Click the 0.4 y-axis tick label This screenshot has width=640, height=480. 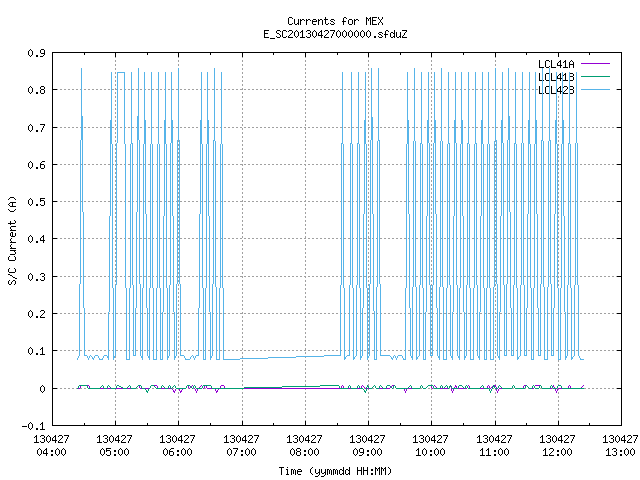pyautogui.click(x=36, y=239)
